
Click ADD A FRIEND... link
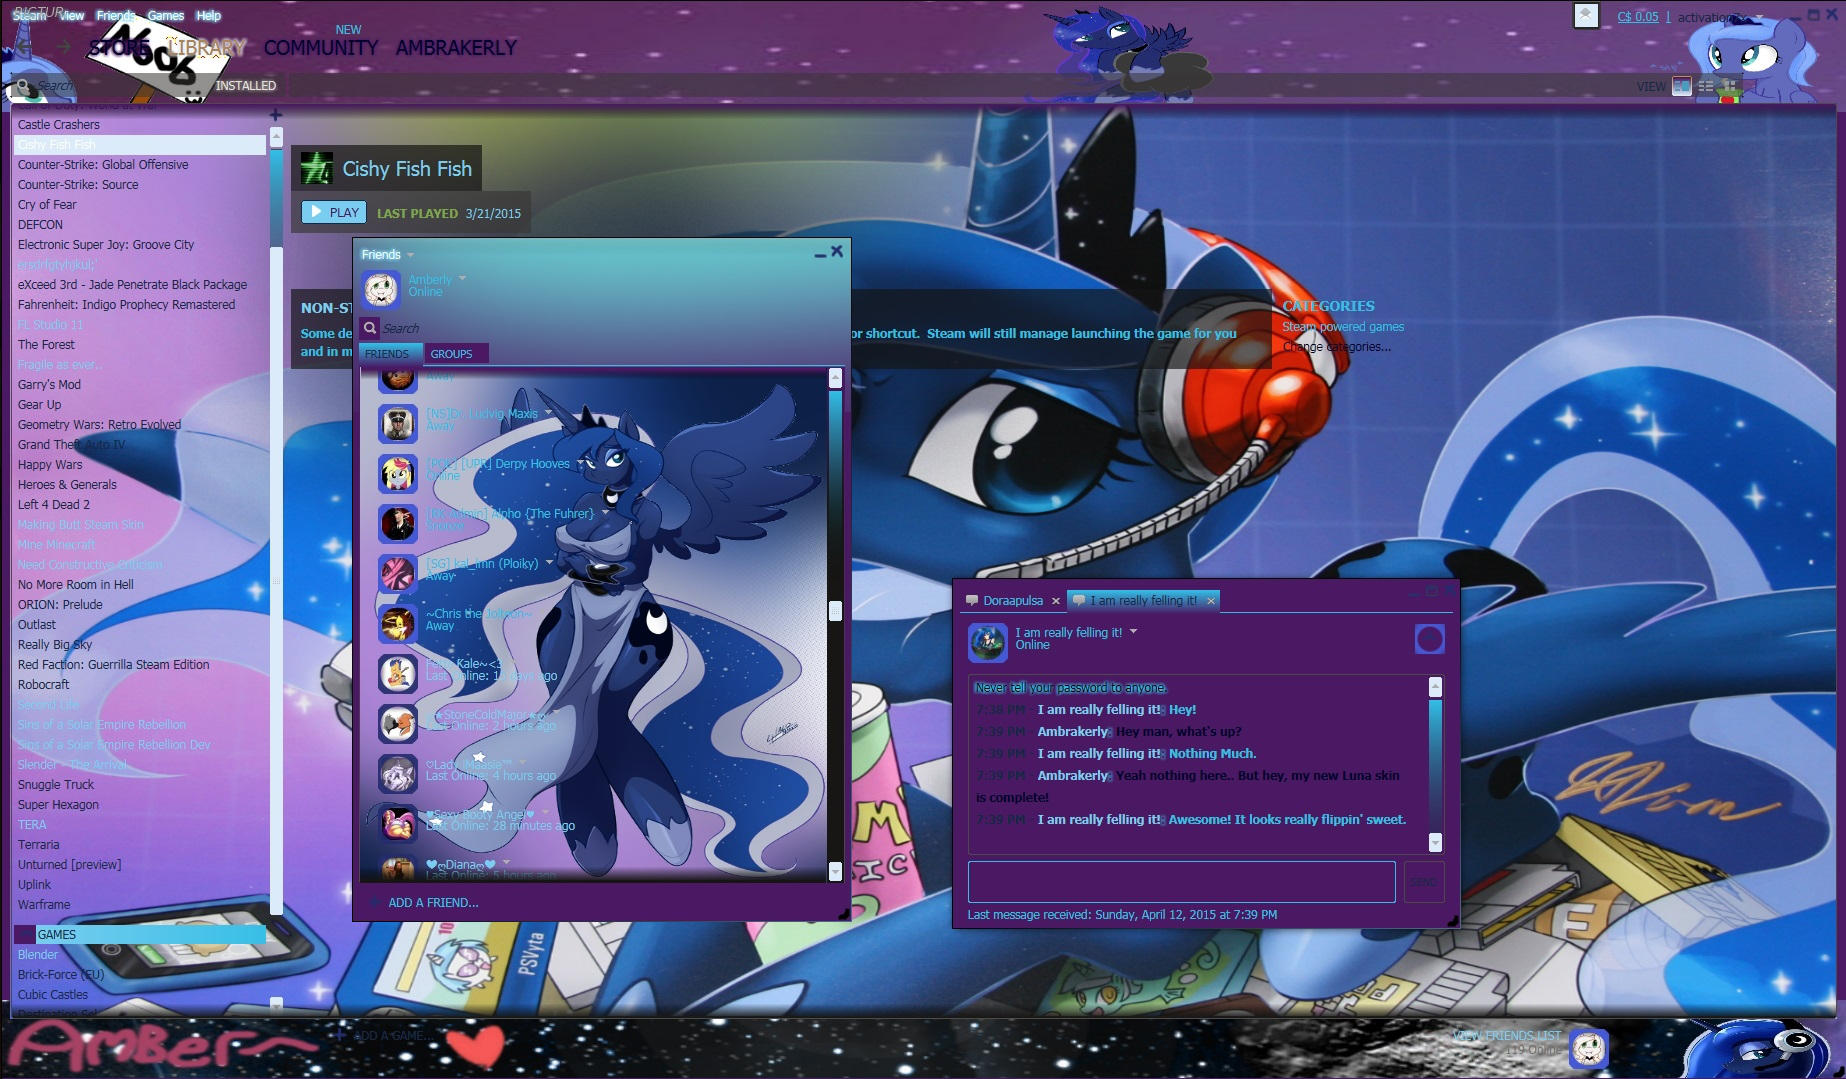tap(433, 903)
